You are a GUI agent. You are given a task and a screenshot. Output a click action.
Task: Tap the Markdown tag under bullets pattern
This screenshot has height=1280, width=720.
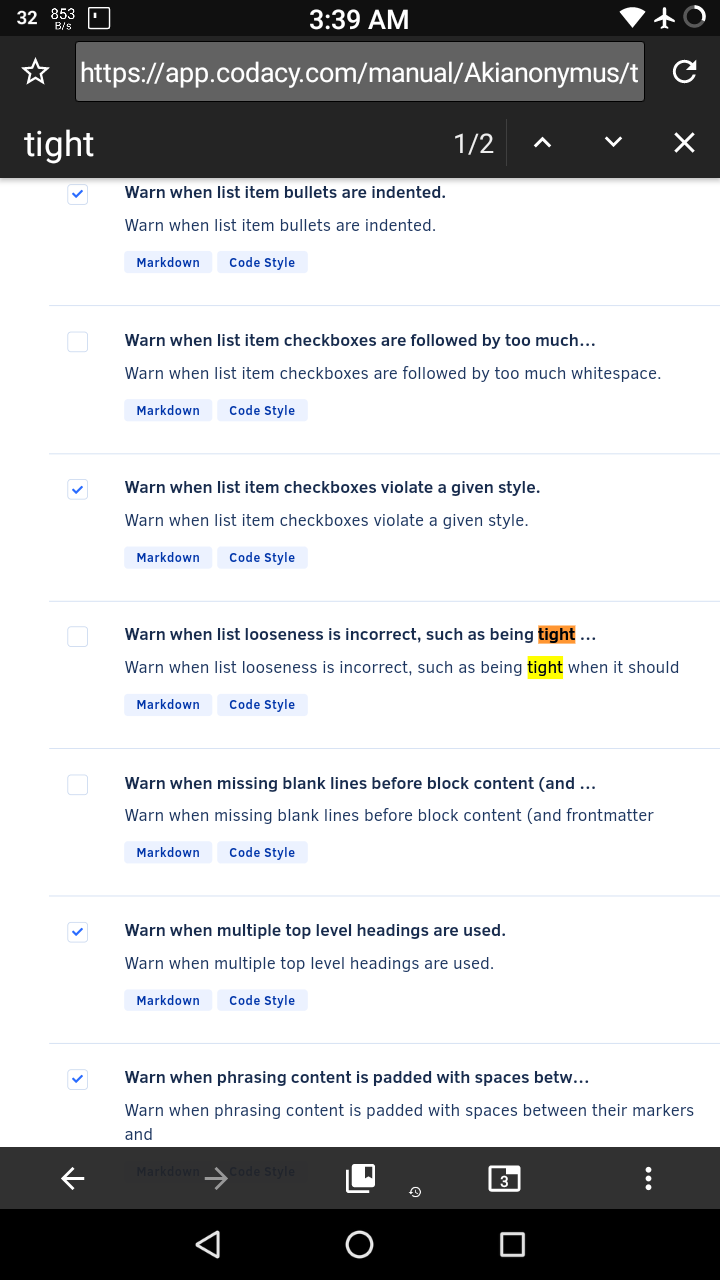tap(167, 262)
